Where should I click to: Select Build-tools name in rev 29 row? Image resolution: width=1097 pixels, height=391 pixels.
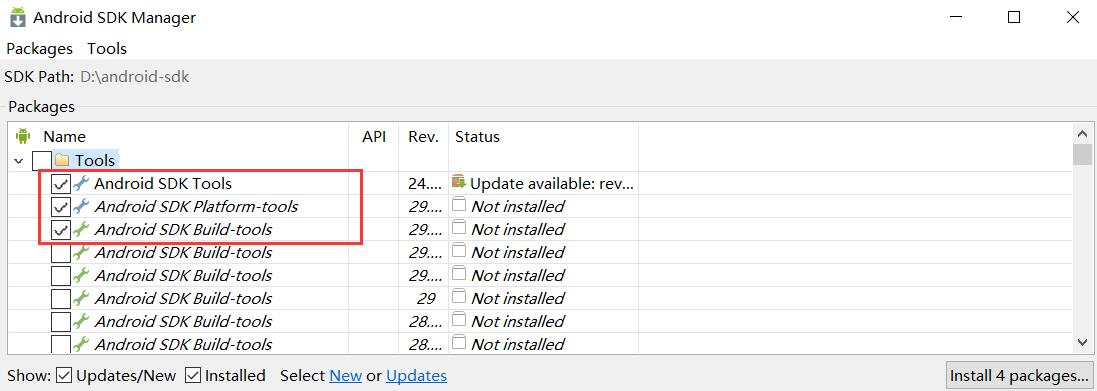[183, 299]
